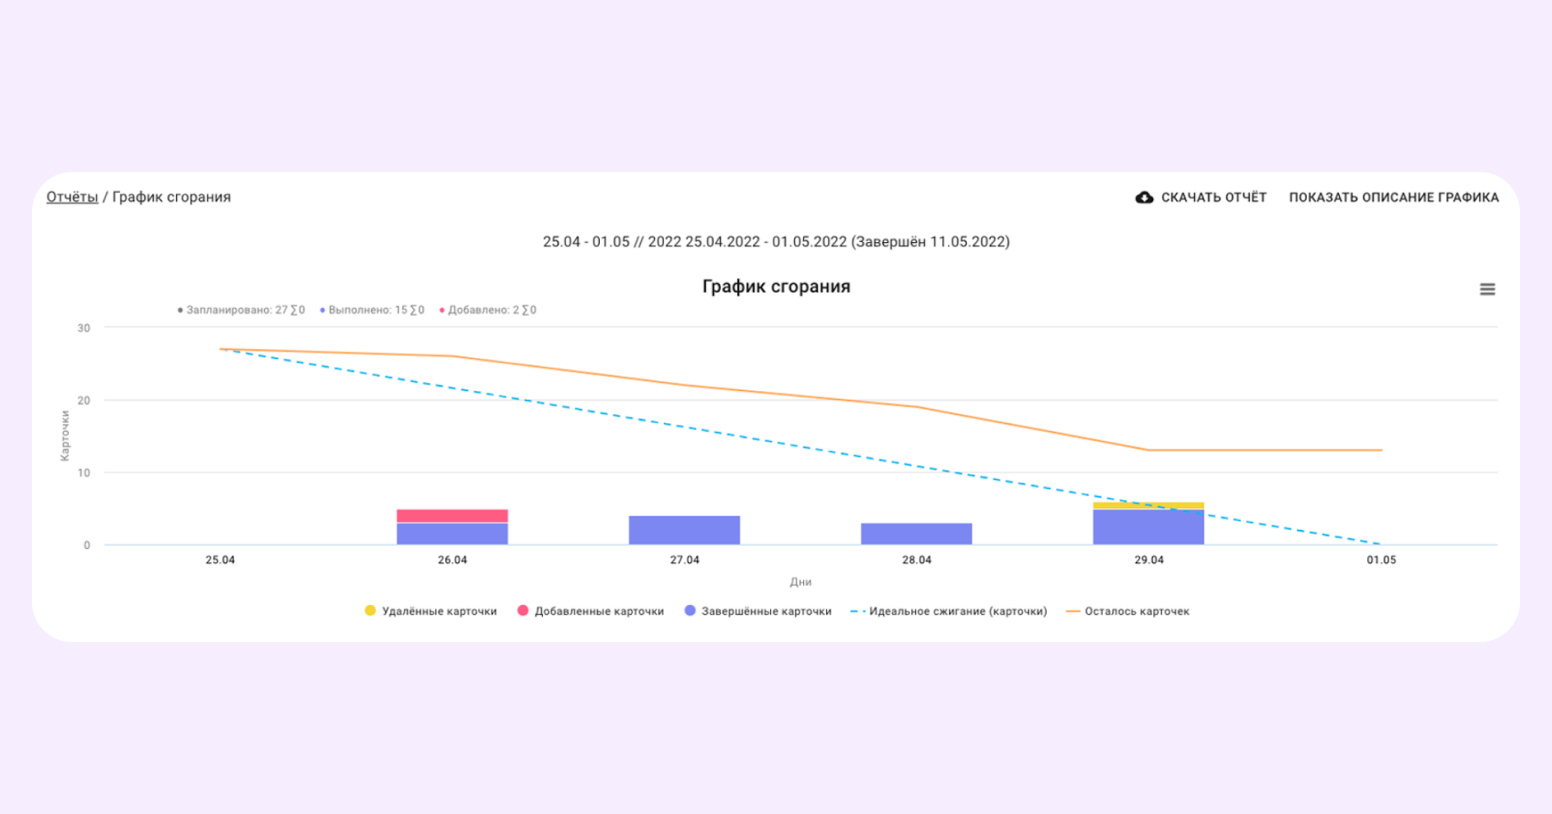Screen dimensions: 1552x814
Task: Click the purple completed bar on 29.04
Action: click(x=1148, y=527)
